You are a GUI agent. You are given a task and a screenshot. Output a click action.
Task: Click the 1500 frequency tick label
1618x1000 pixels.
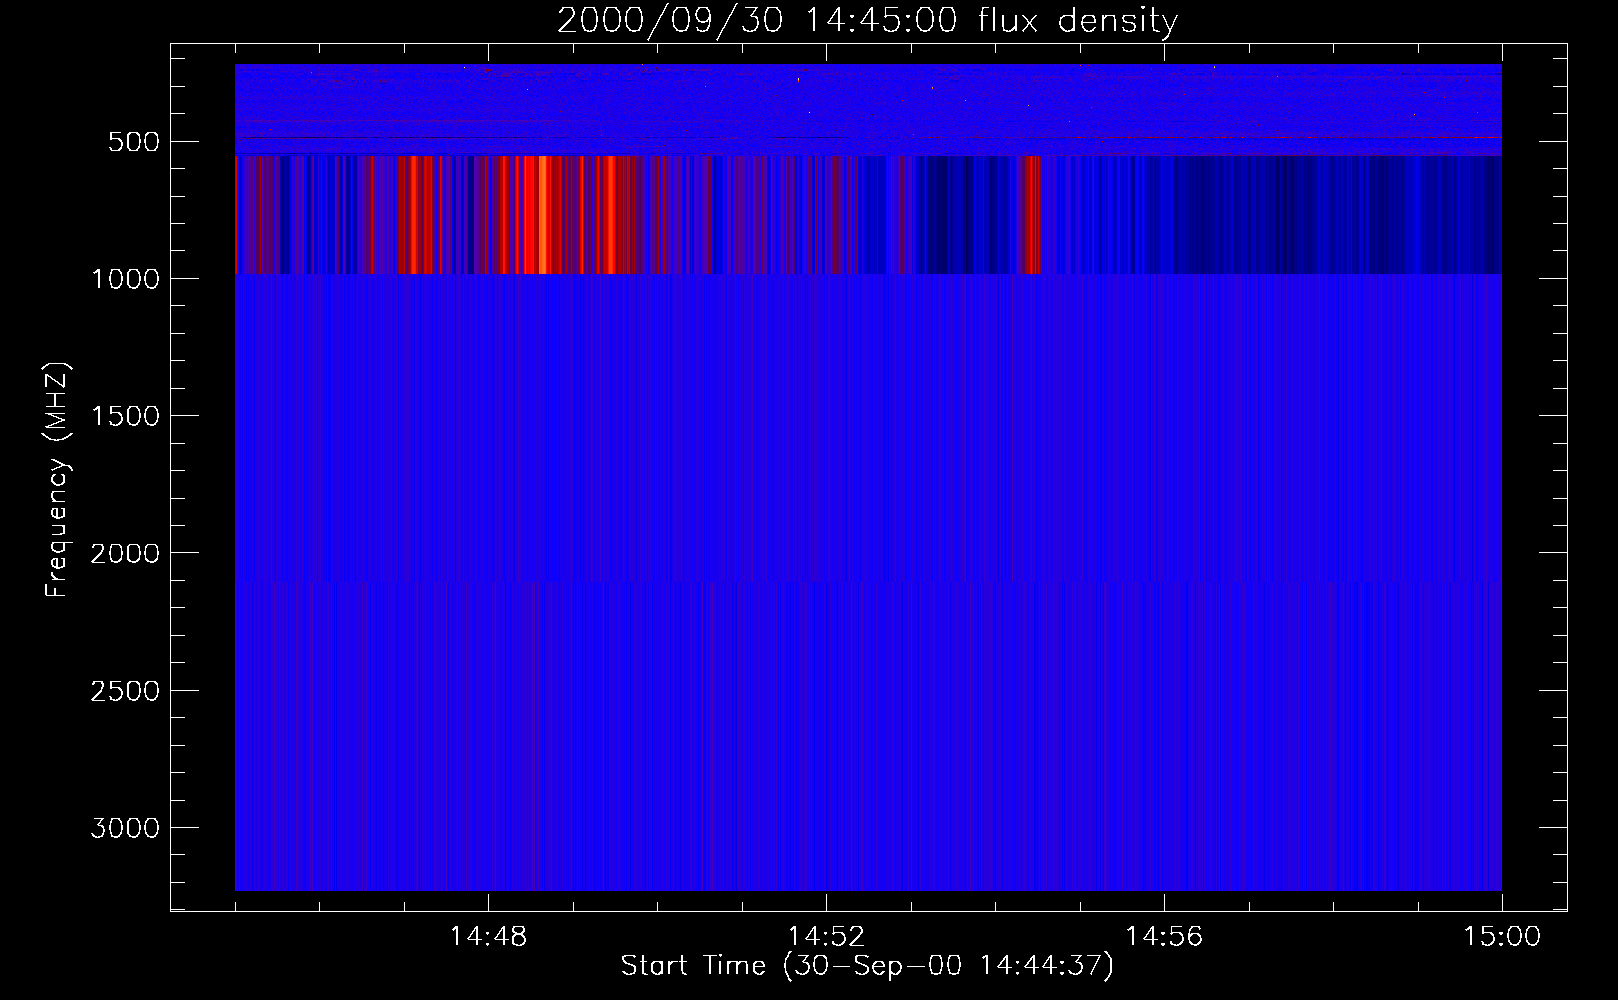(x=125, y=416)
